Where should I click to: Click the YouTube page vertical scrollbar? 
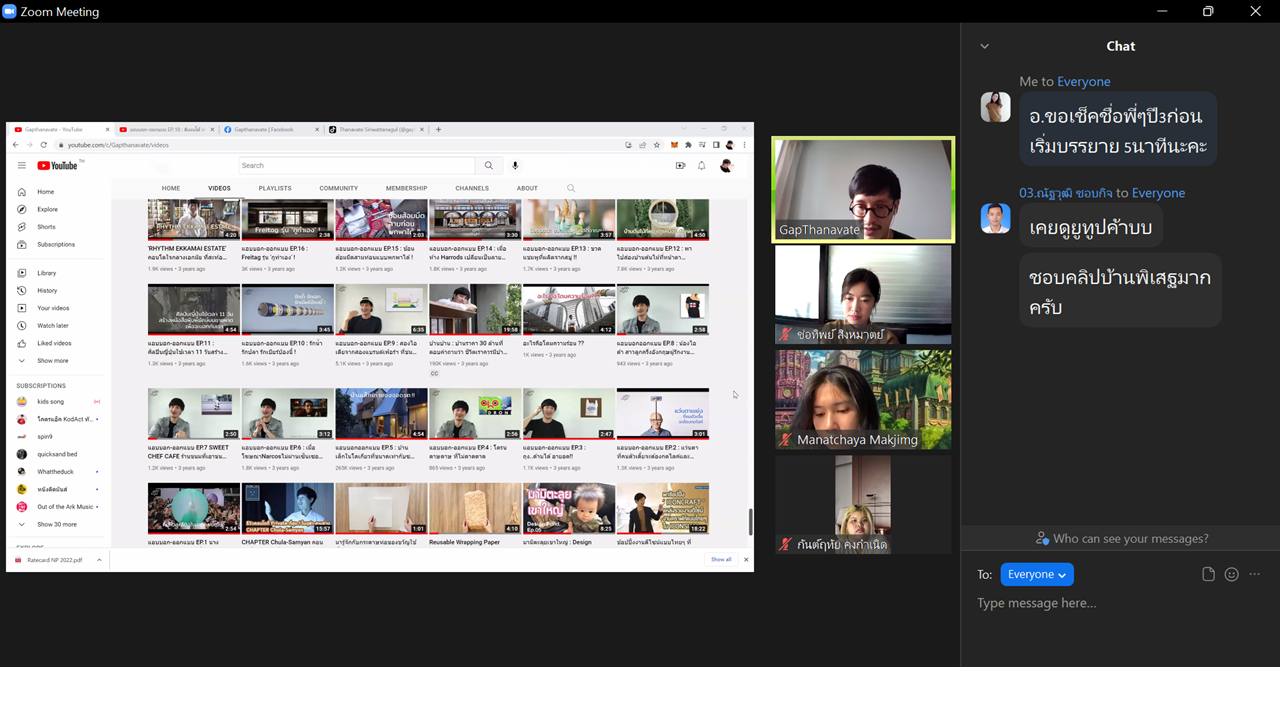(750, 521)
